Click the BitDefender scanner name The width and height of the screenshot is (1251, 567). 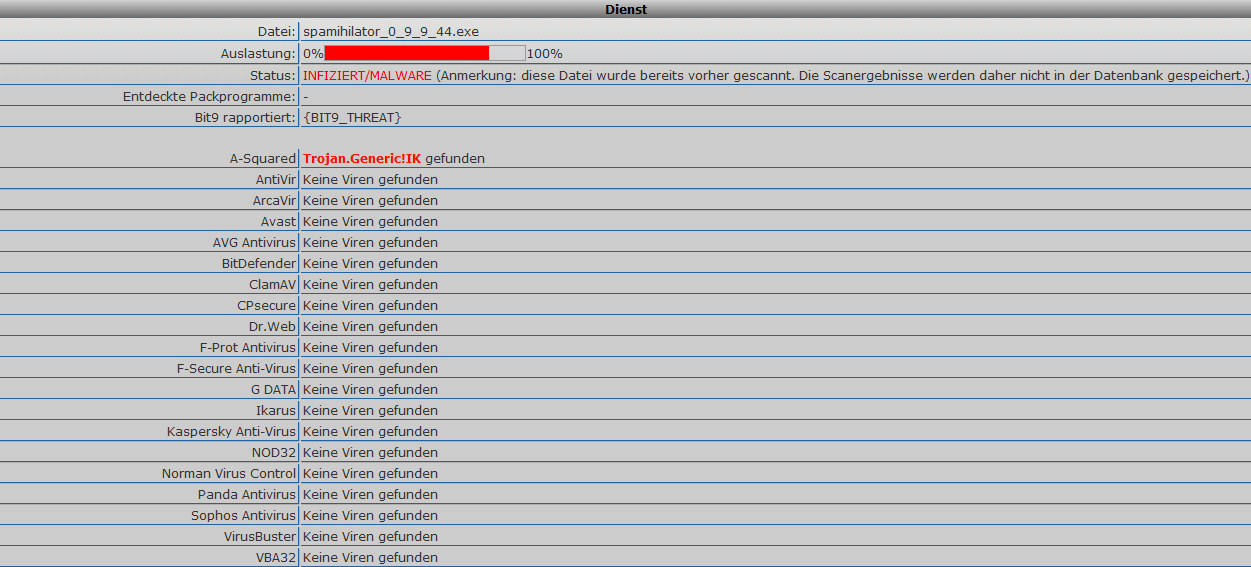tap(259, 263)
